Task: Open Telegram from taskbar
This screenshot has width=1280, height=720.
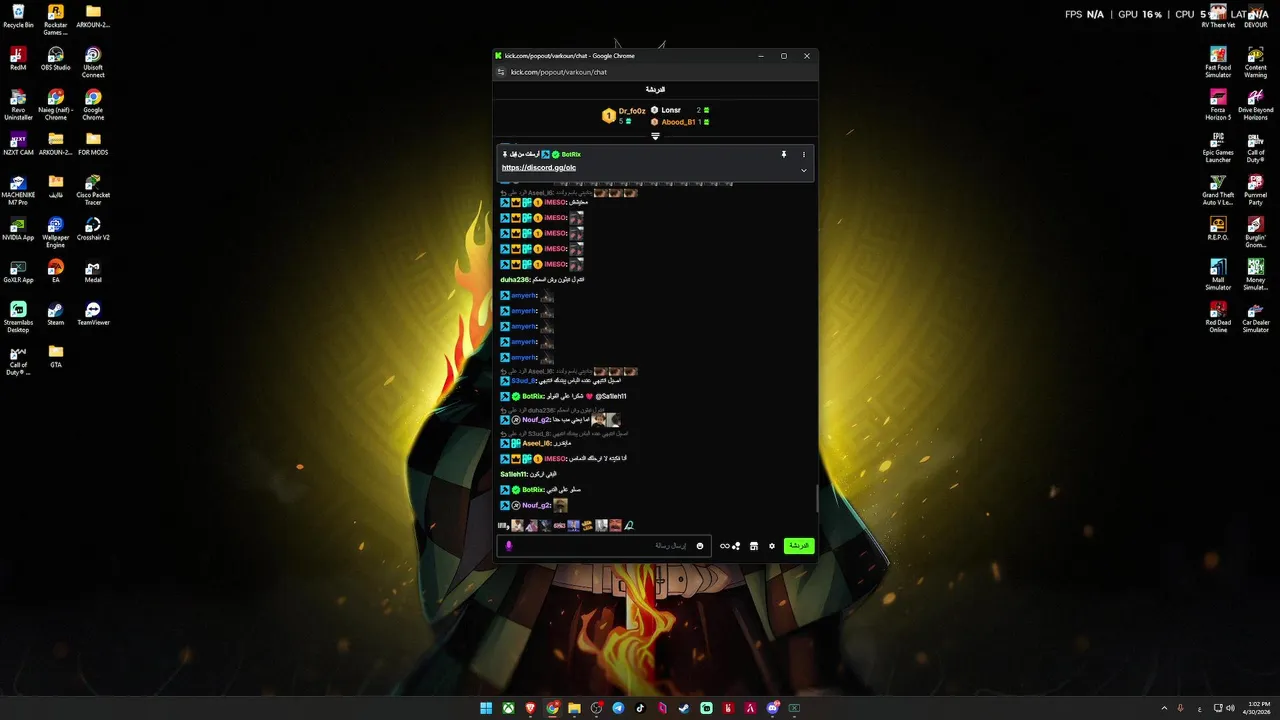Action: (618, 708)
